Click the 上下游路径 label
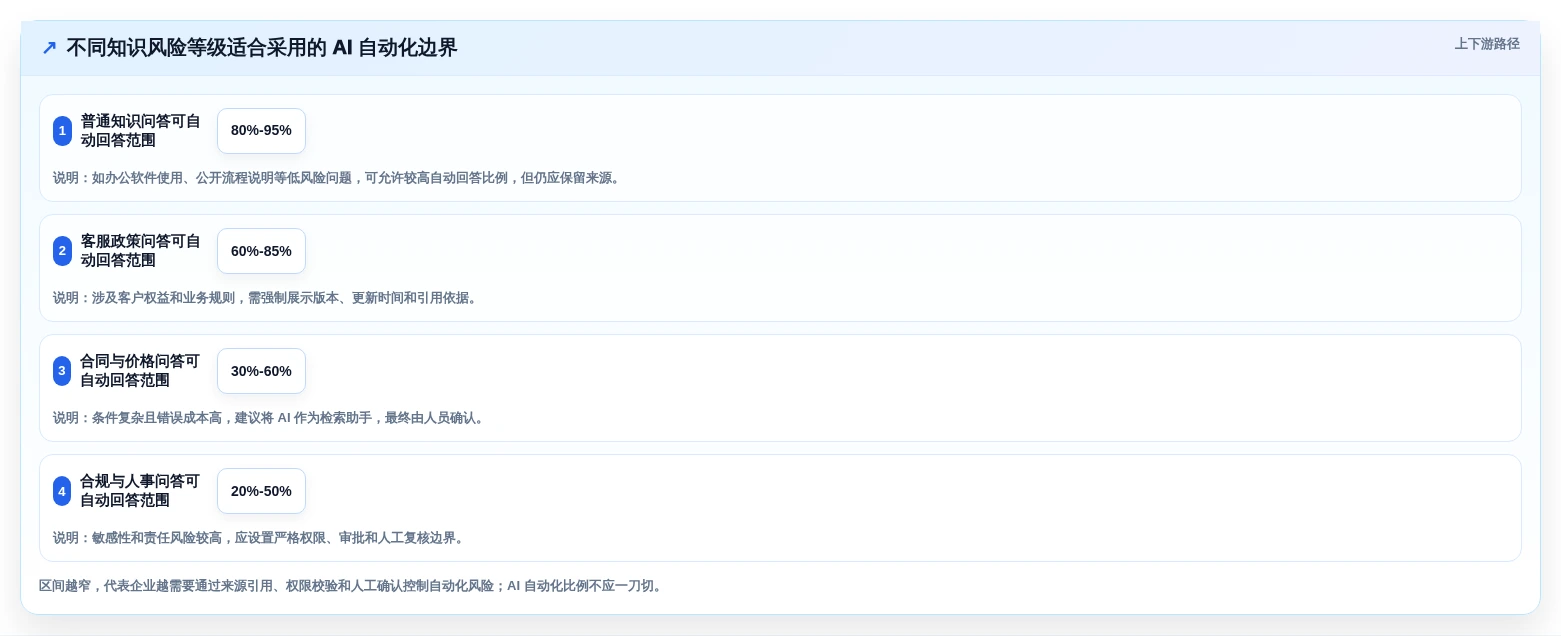 (1487, 44)
